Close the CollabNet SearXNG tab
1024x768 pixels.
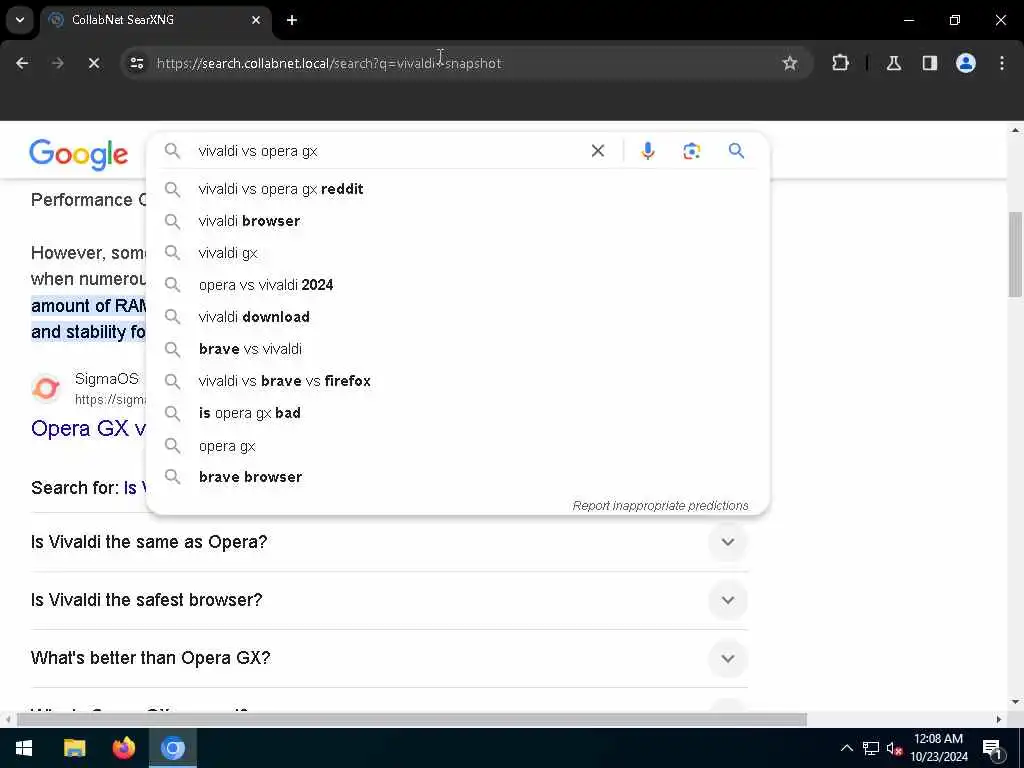pos(256,20)
